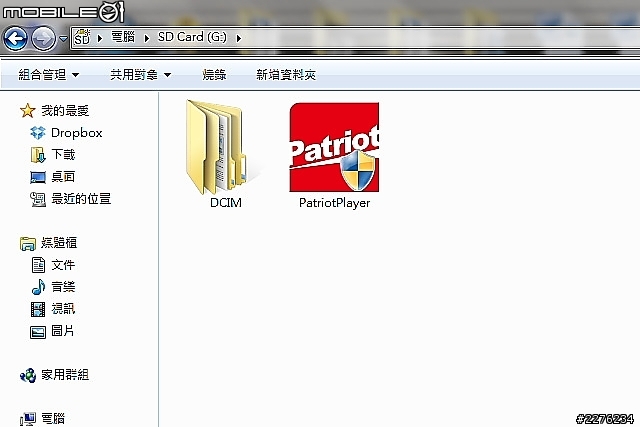Select SD Card (G:) breadcrumb

192,37
